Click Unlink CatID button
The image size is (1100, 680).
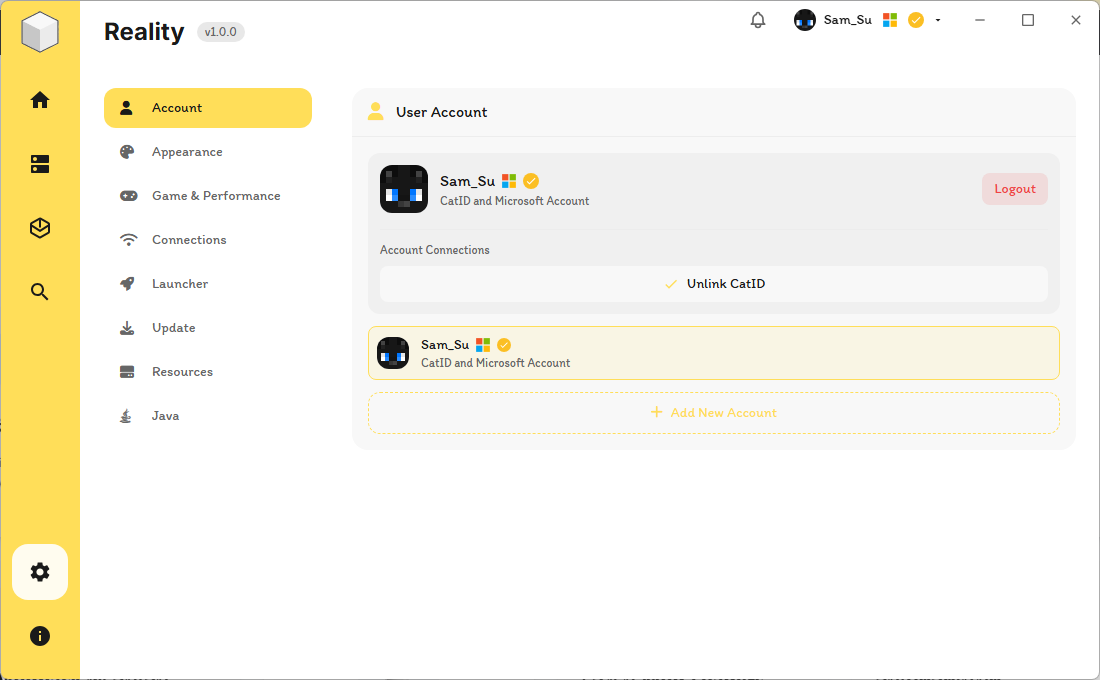714,284
